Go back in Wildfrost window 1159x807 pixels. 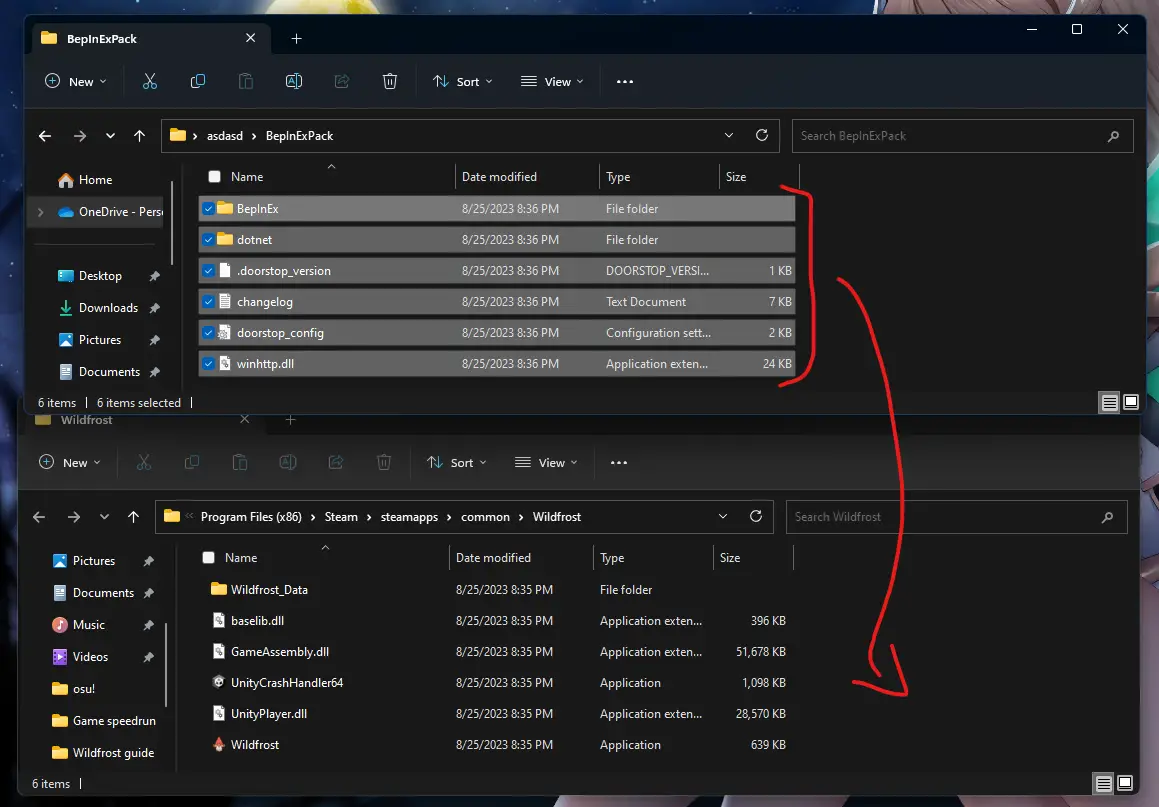tap(39, 517)
